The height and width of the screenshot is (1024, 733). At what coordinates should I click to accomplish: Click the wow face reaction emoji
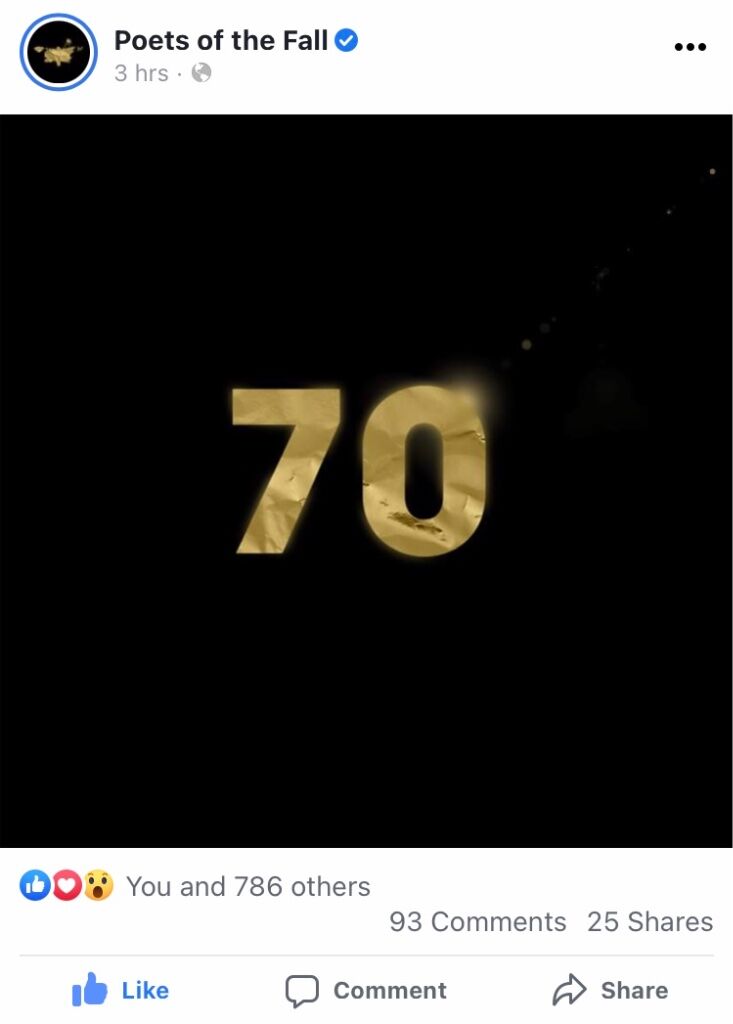tap(98, 886)
